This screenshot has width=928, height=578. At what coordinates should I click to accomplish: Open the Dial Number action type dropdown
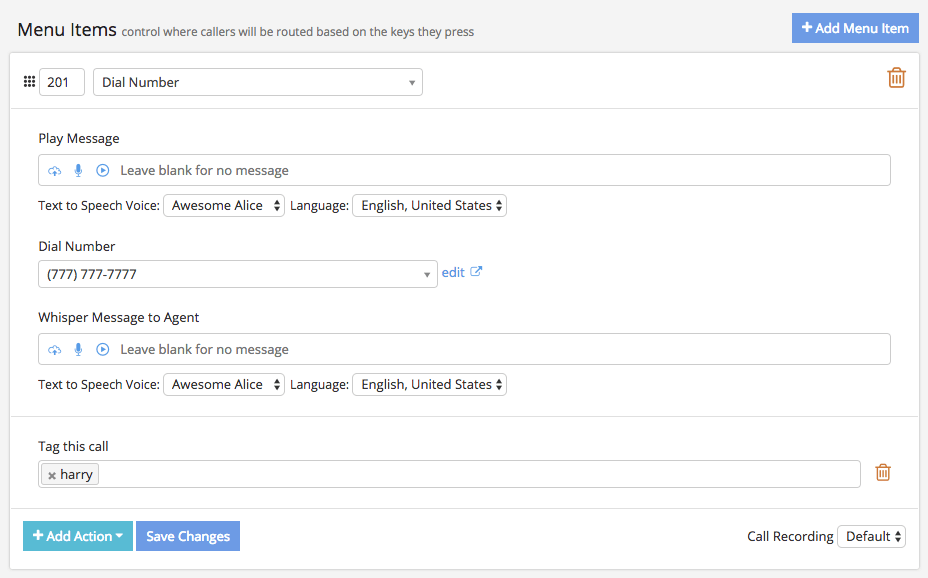(x=257, y=82)
